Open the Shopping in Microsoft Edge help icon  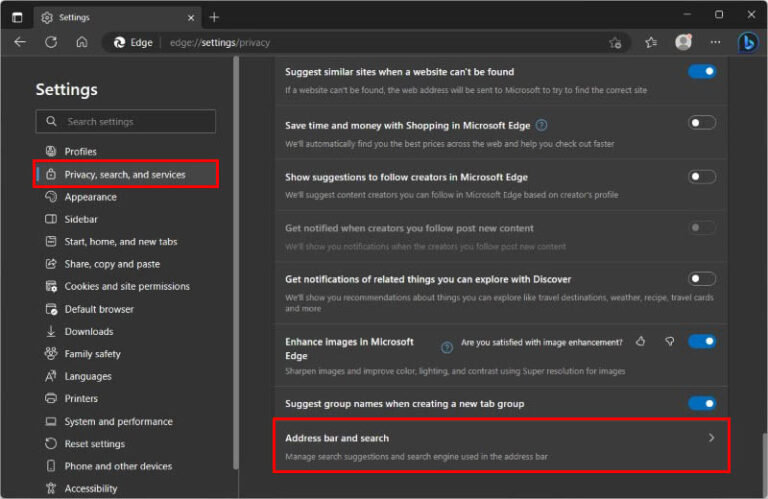[x=541, y=125]
